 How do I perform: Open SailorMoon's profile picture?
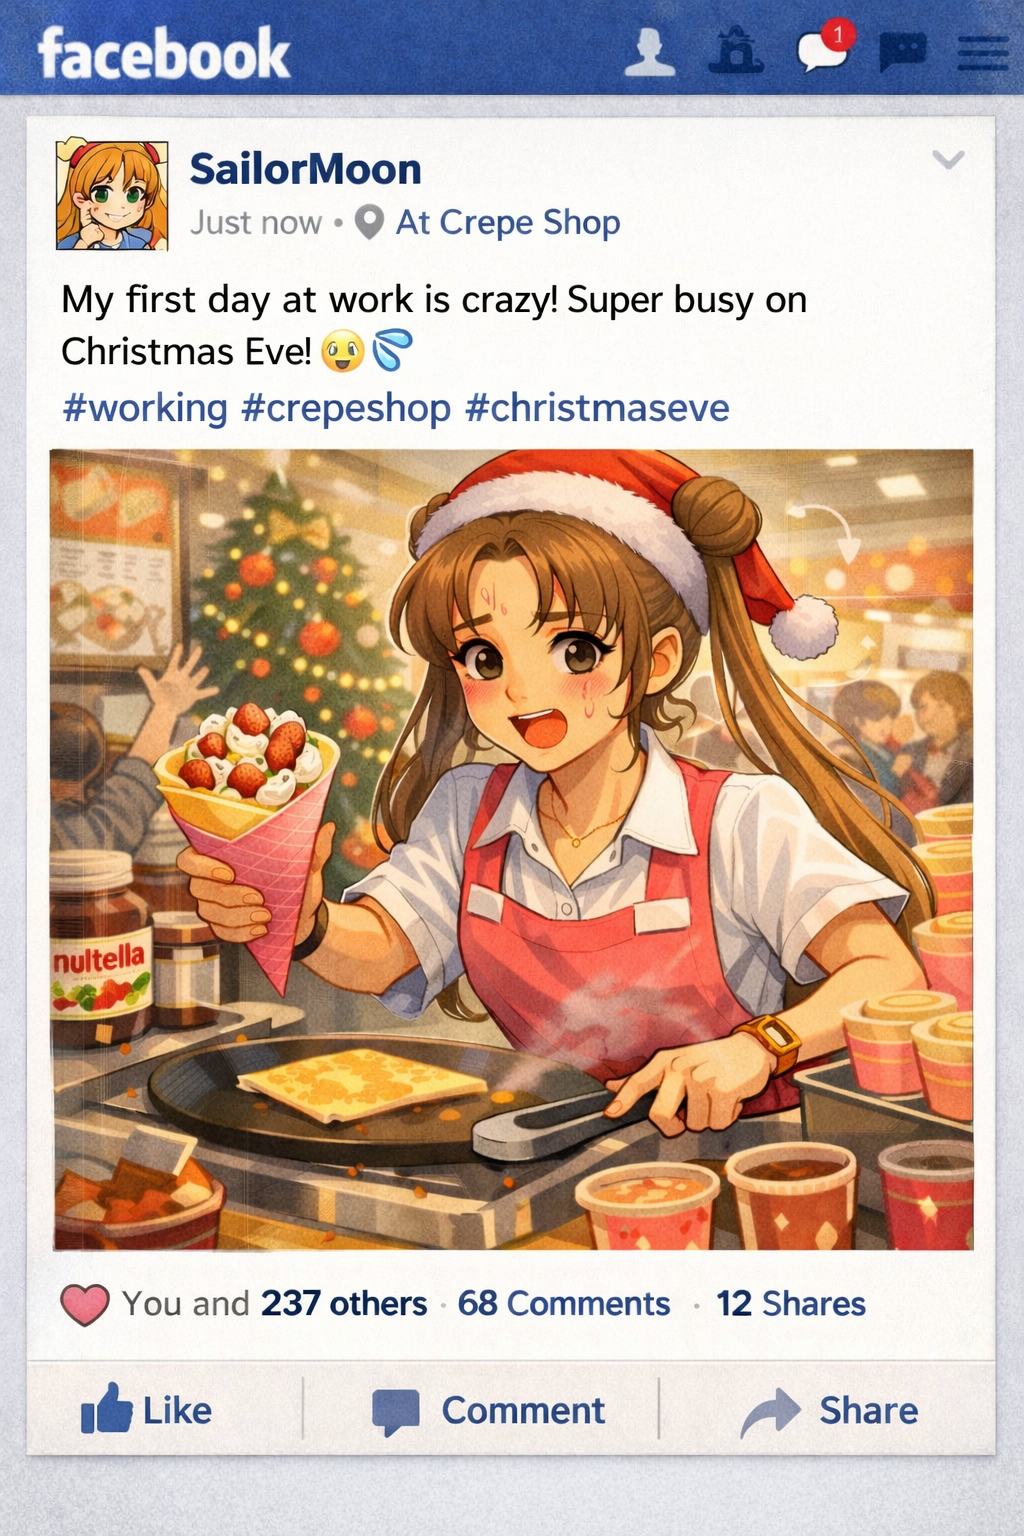pyautogui.click(x=112, y=194)
